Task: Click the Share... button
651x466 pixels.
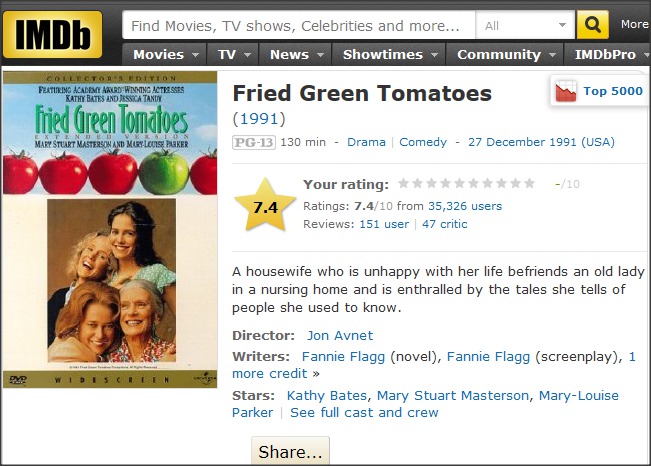Action: coord(290,452)
